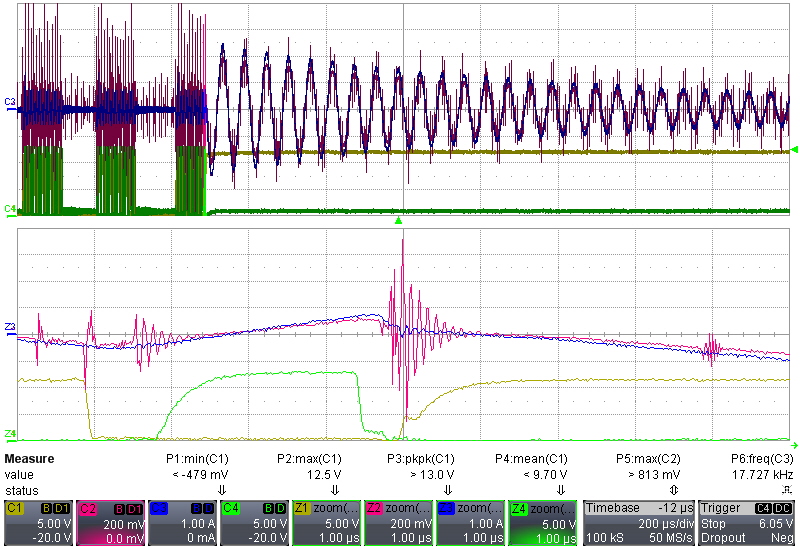Select the P5:max(C2) measurement label
Screen dimensions: 800x547
pyautogui.click(x=648, y=459)
